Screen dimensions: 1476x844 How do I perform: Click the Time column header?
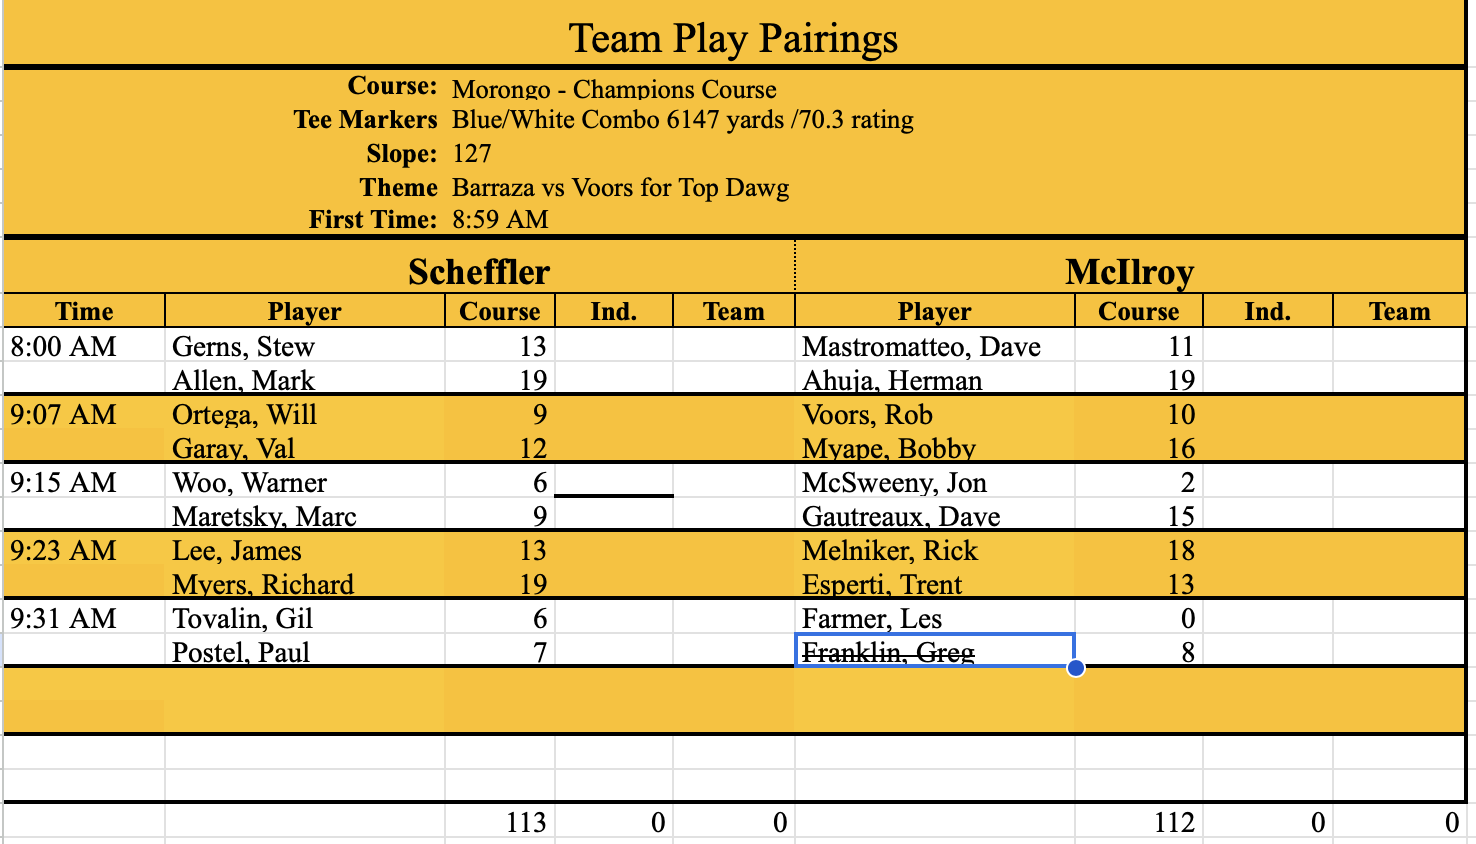[84, 312]
